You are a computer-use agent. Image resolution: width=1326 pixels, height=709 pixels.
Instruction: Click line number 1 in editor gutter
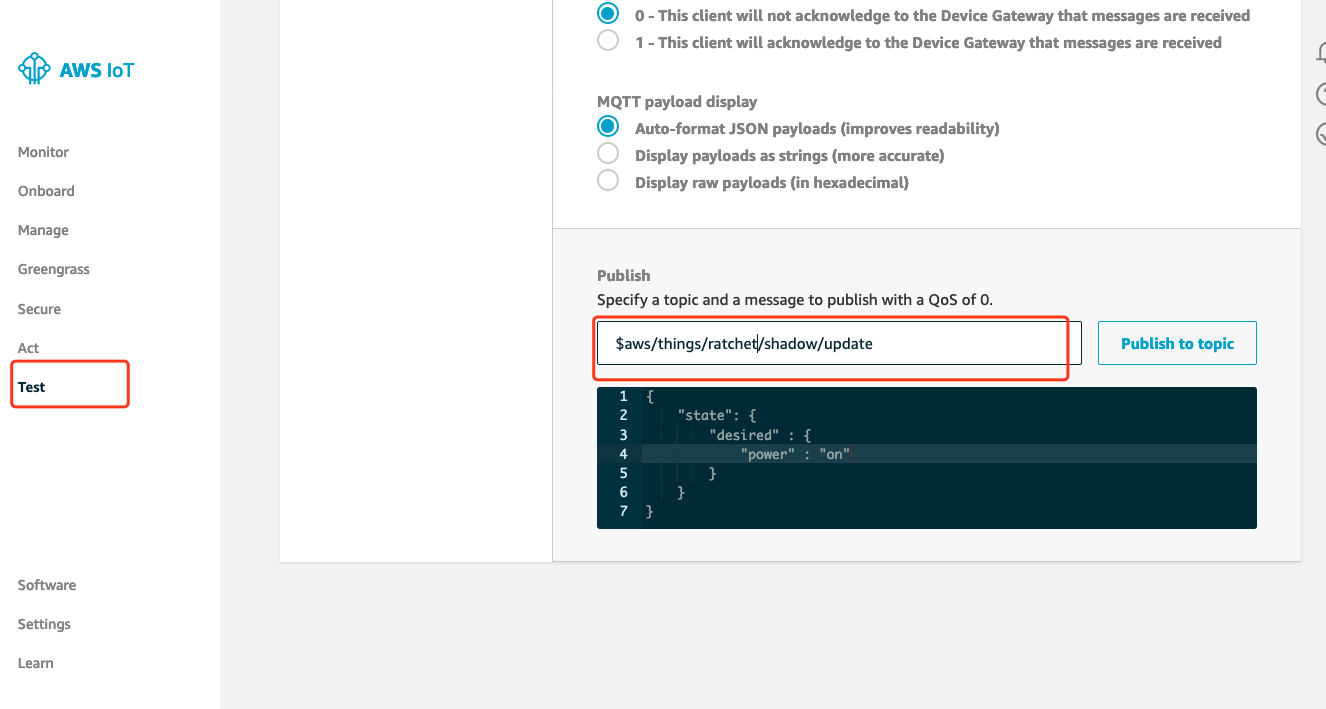pos(624,396)
